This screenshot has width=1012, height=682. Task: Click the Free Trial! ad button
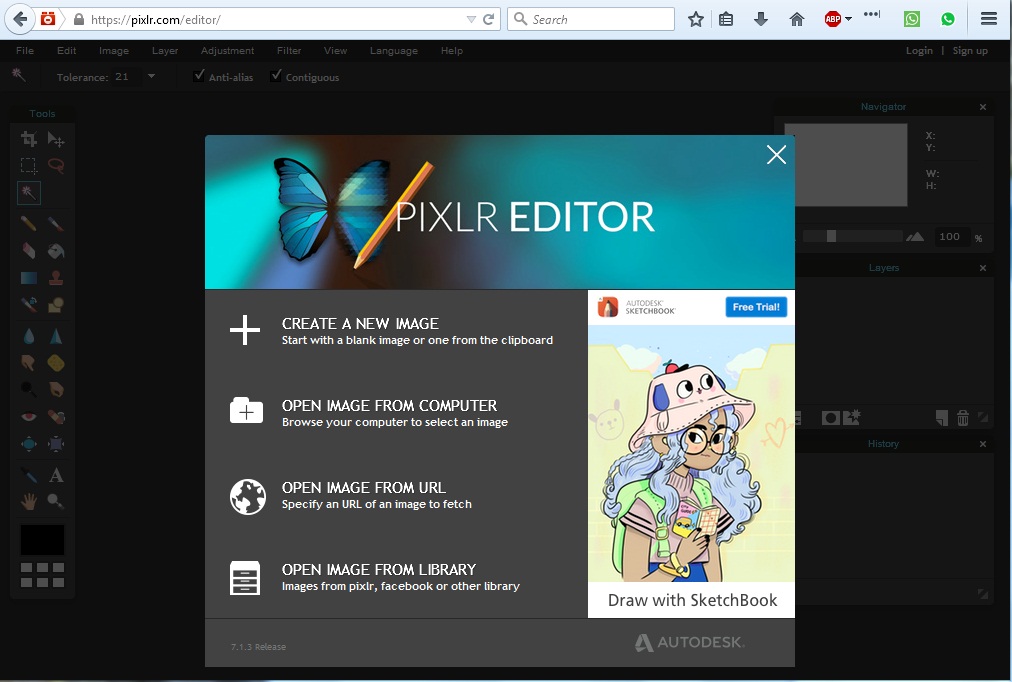coord(756,307)
